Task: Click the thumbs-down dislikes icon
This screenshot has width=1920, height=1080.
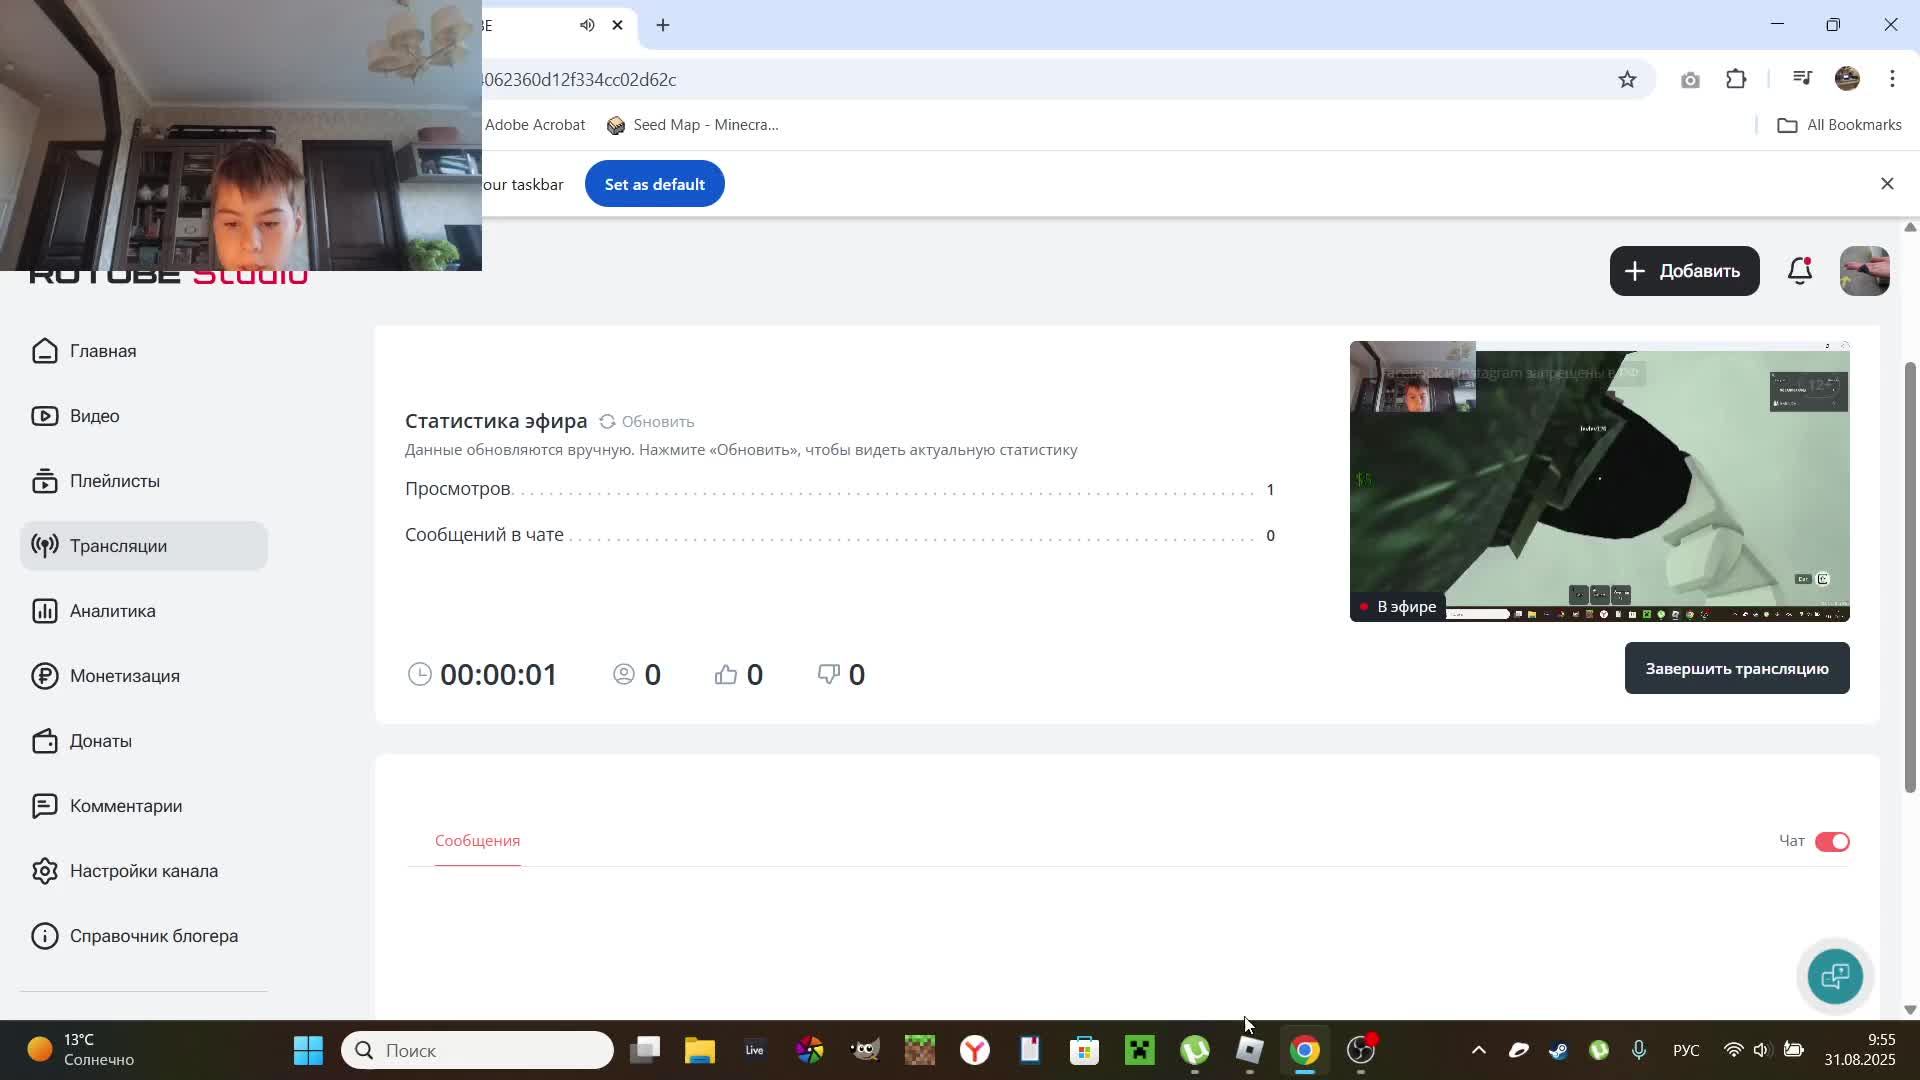Action: 828,674
